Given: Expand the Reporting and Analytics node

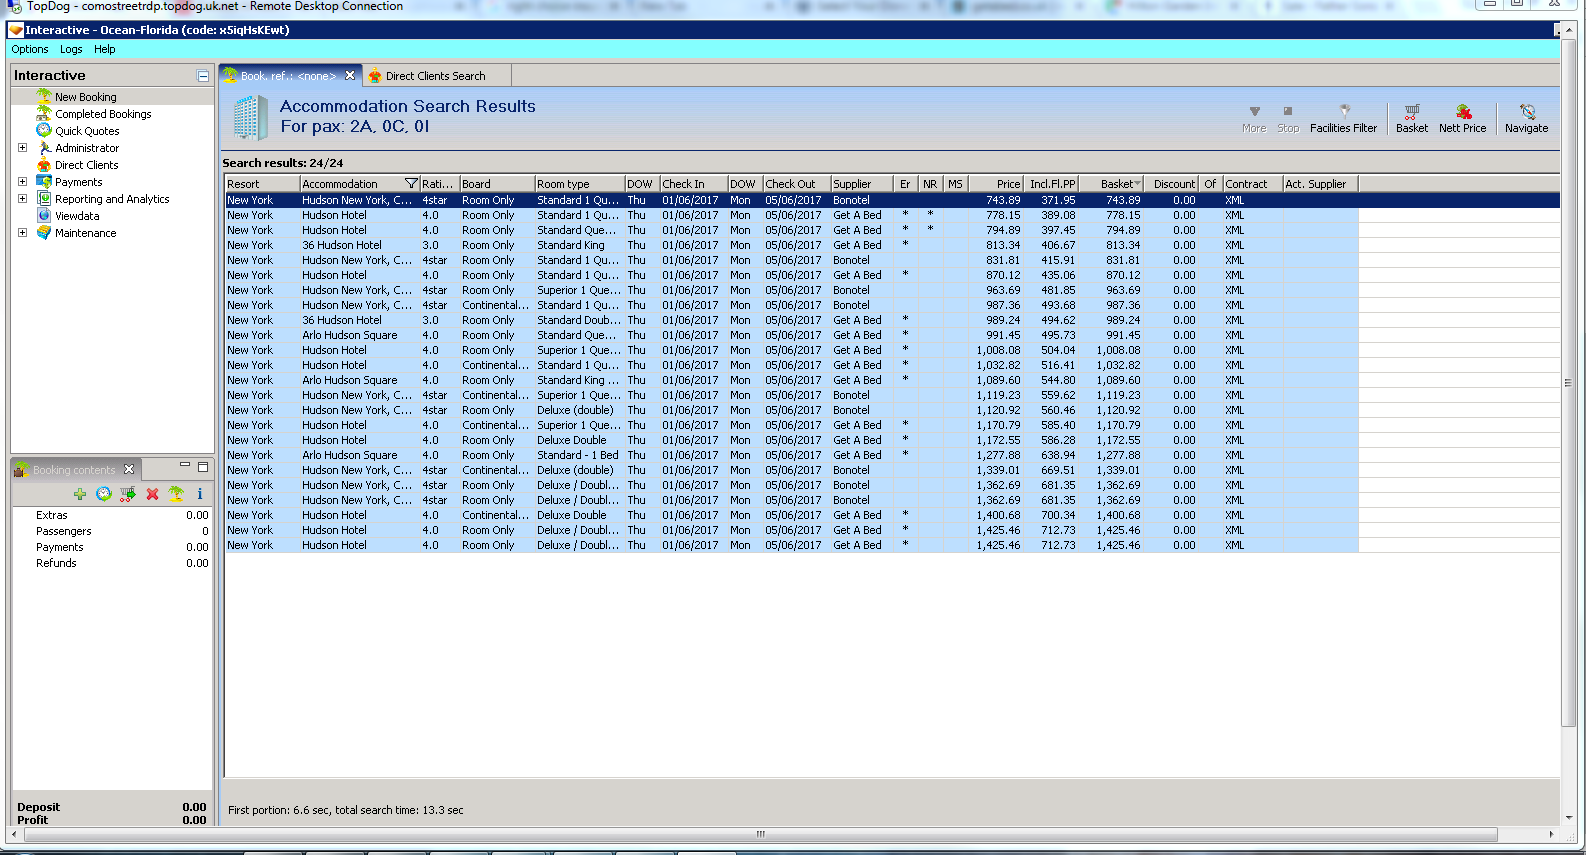Looking at the screenshot, I should click(x=22, y=199).
